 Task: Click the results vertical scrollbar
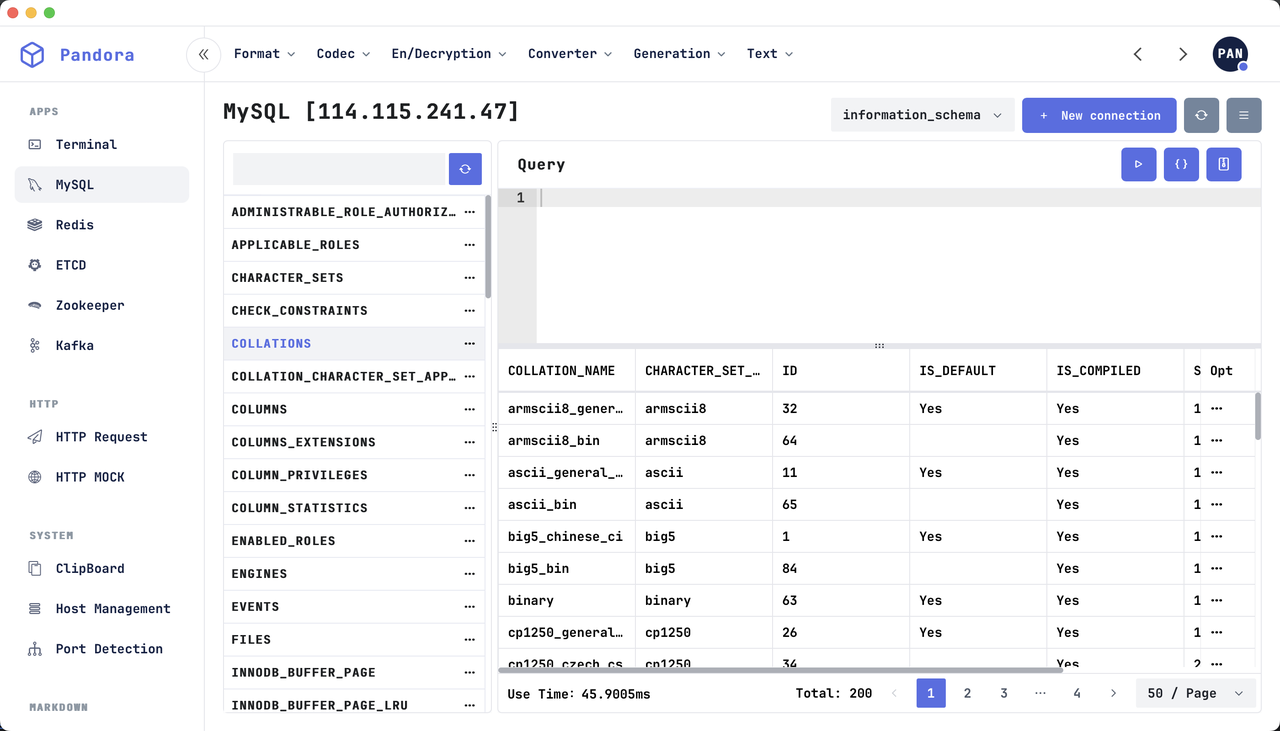click(x=1258, y=415)
